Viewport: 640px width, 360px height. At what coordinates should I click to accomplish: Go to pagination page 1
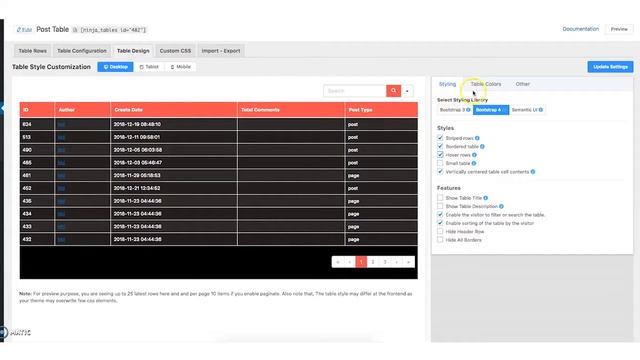click(361, 262)
